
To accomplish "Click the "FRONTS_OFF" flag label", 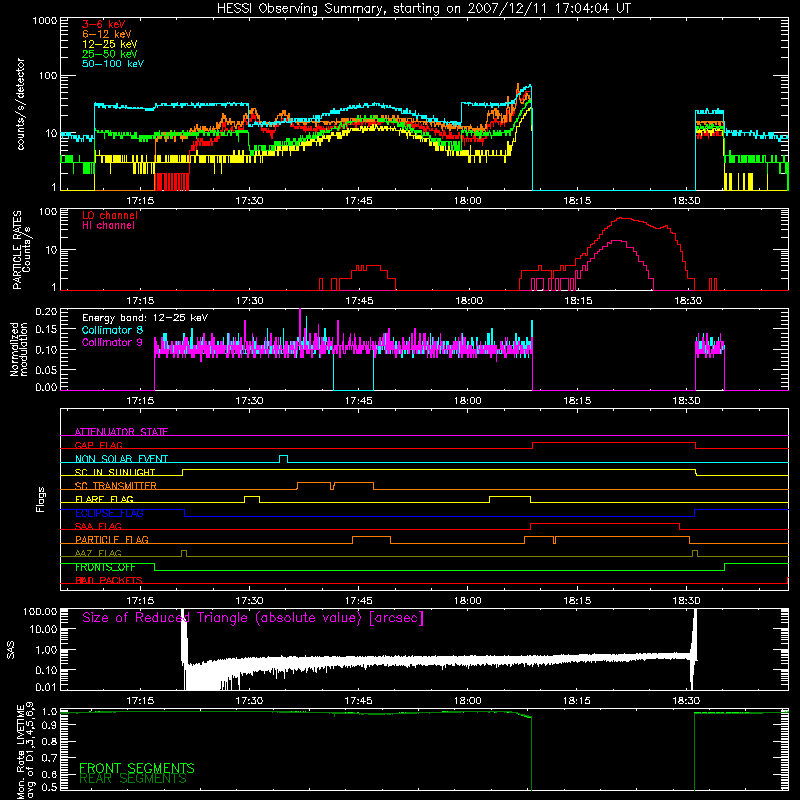I will pos(105,567).
